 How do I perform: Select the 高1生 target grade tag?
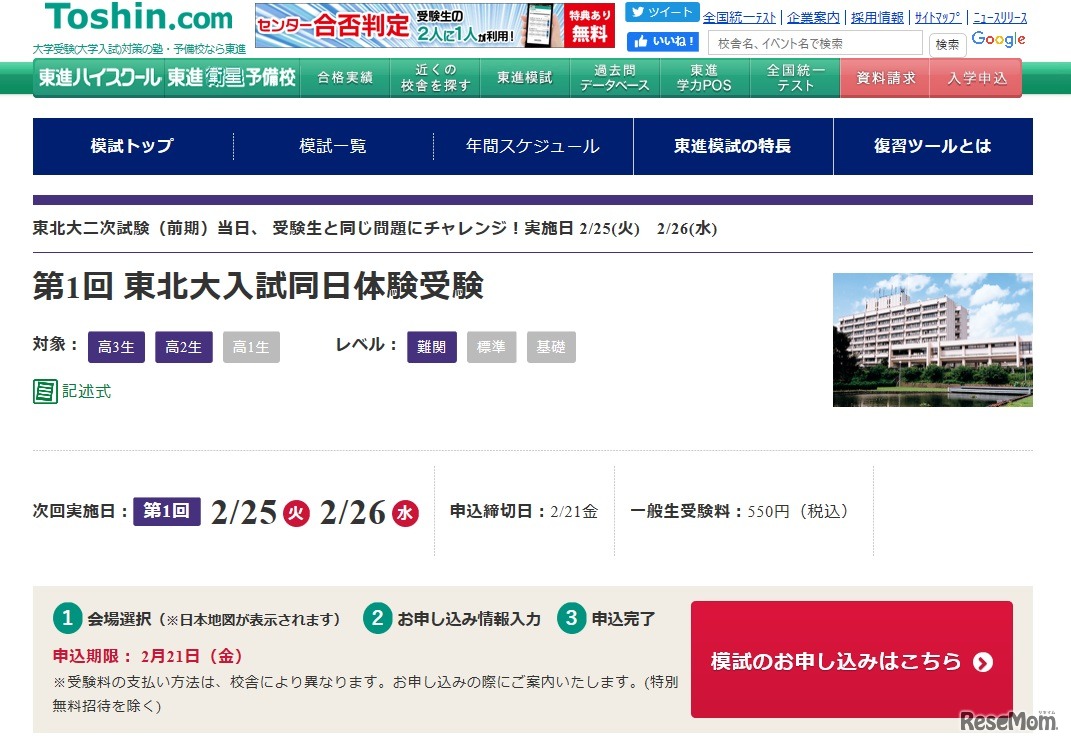point(251,347)
